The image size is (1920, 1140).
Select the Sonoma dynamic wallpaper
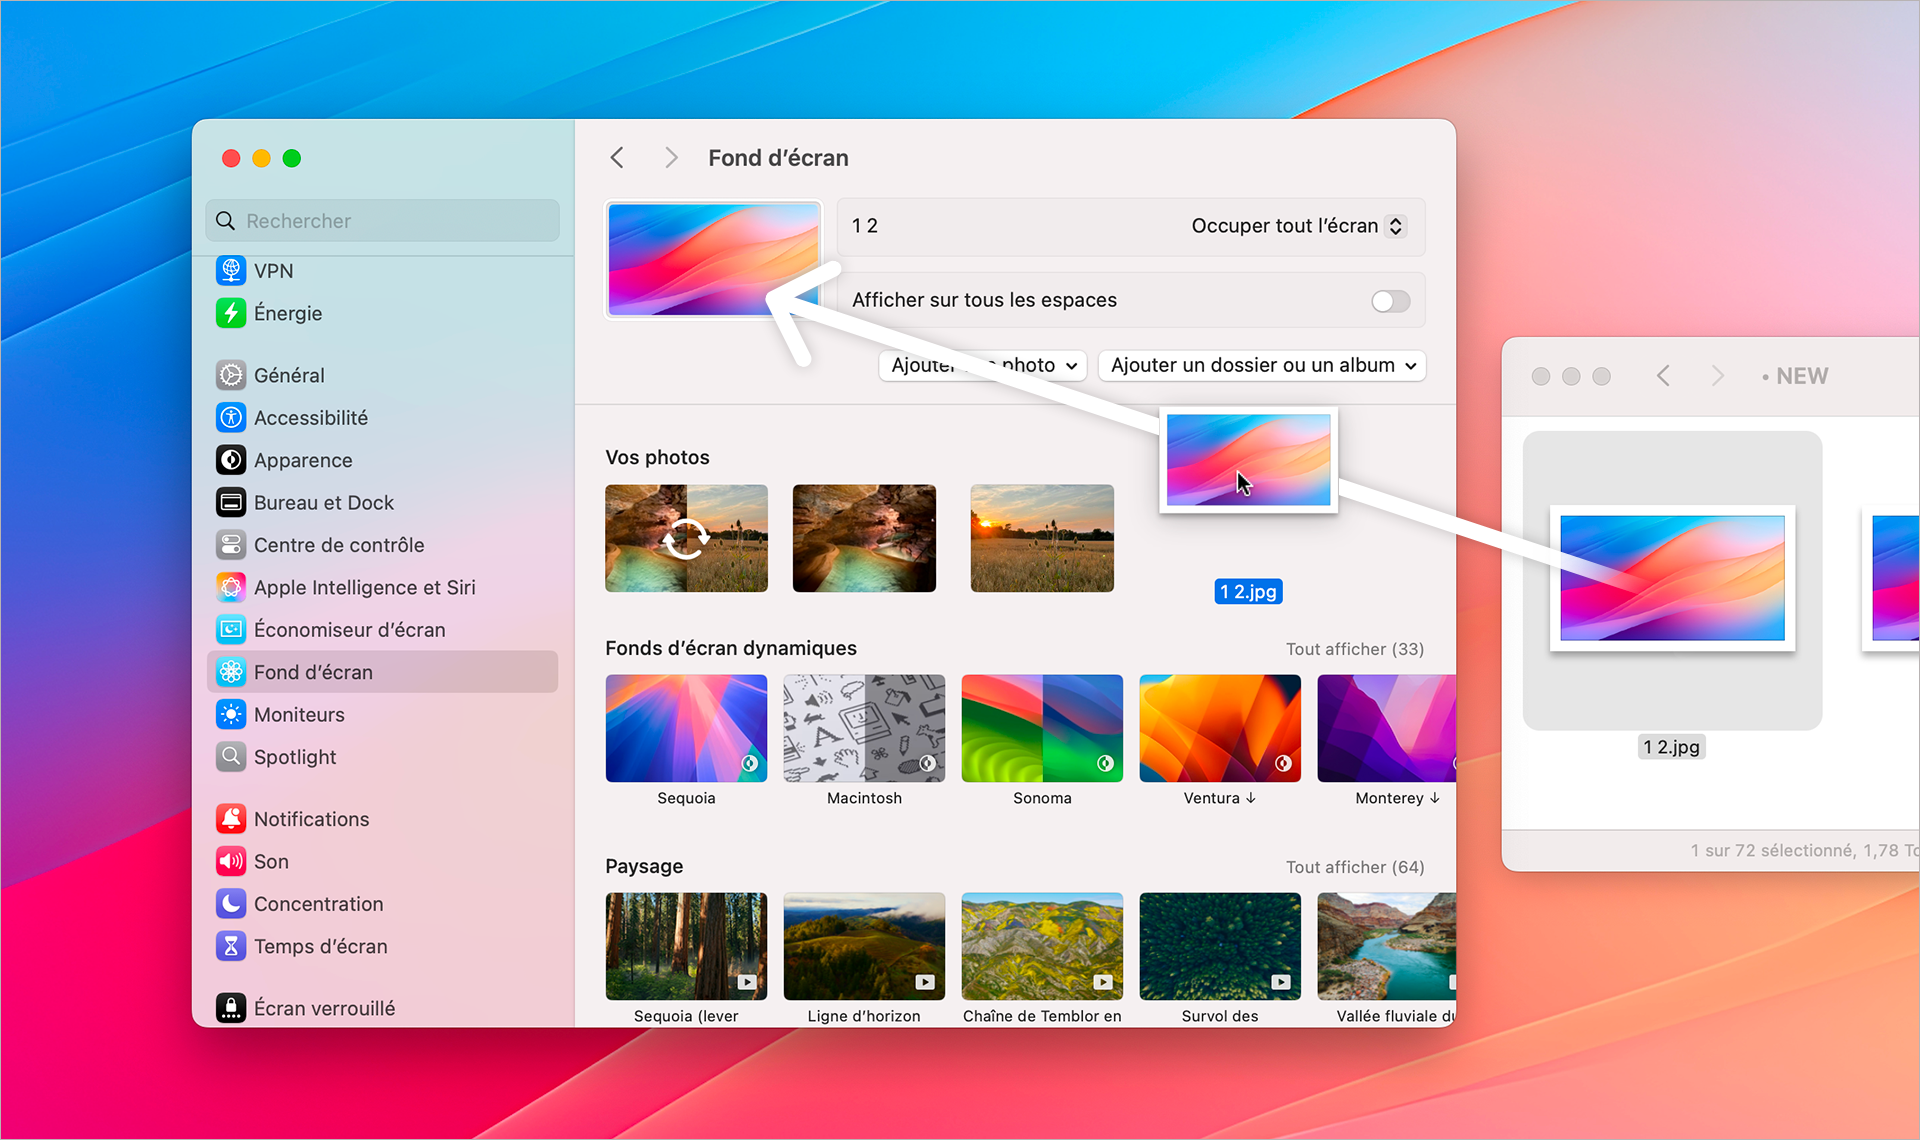pos(1042,728)
